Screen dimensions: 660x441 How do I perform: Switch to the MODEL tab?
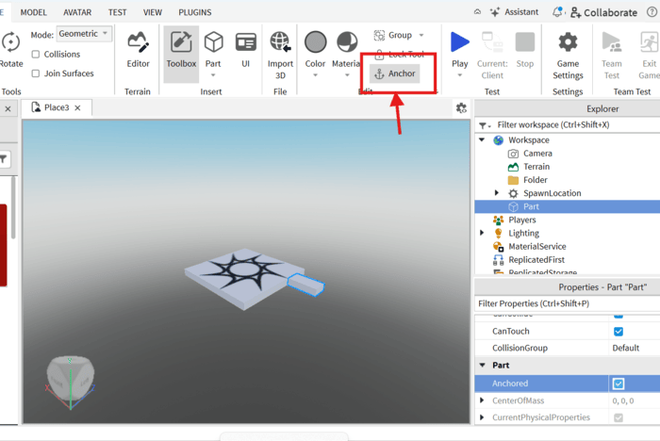tap(34, 12)
